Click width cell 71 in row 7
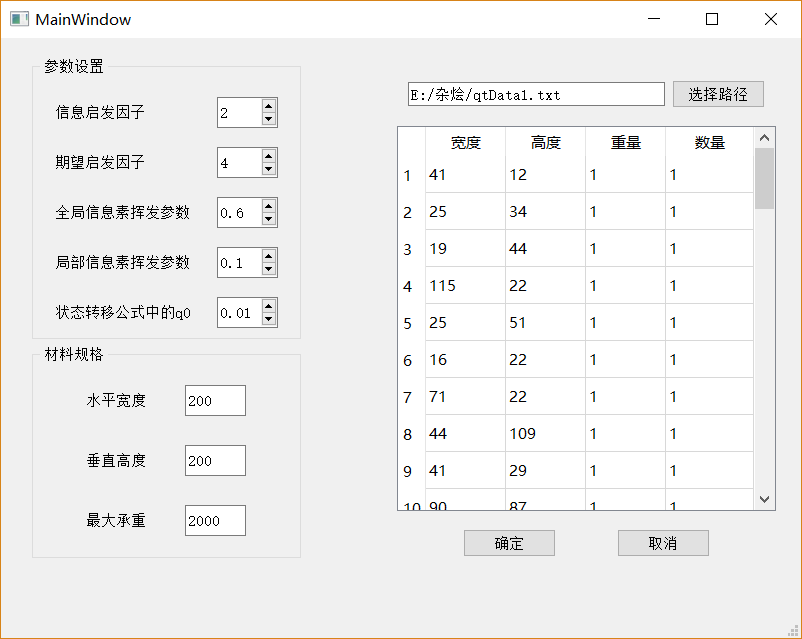The height and width of the screenshot is (639, 802). pos(465,396)
